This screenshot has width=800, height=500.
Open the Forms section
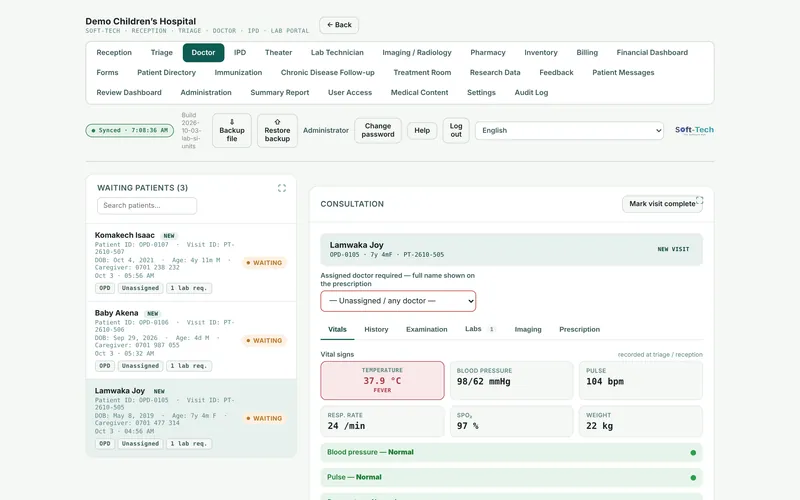(x=107, y=72)
